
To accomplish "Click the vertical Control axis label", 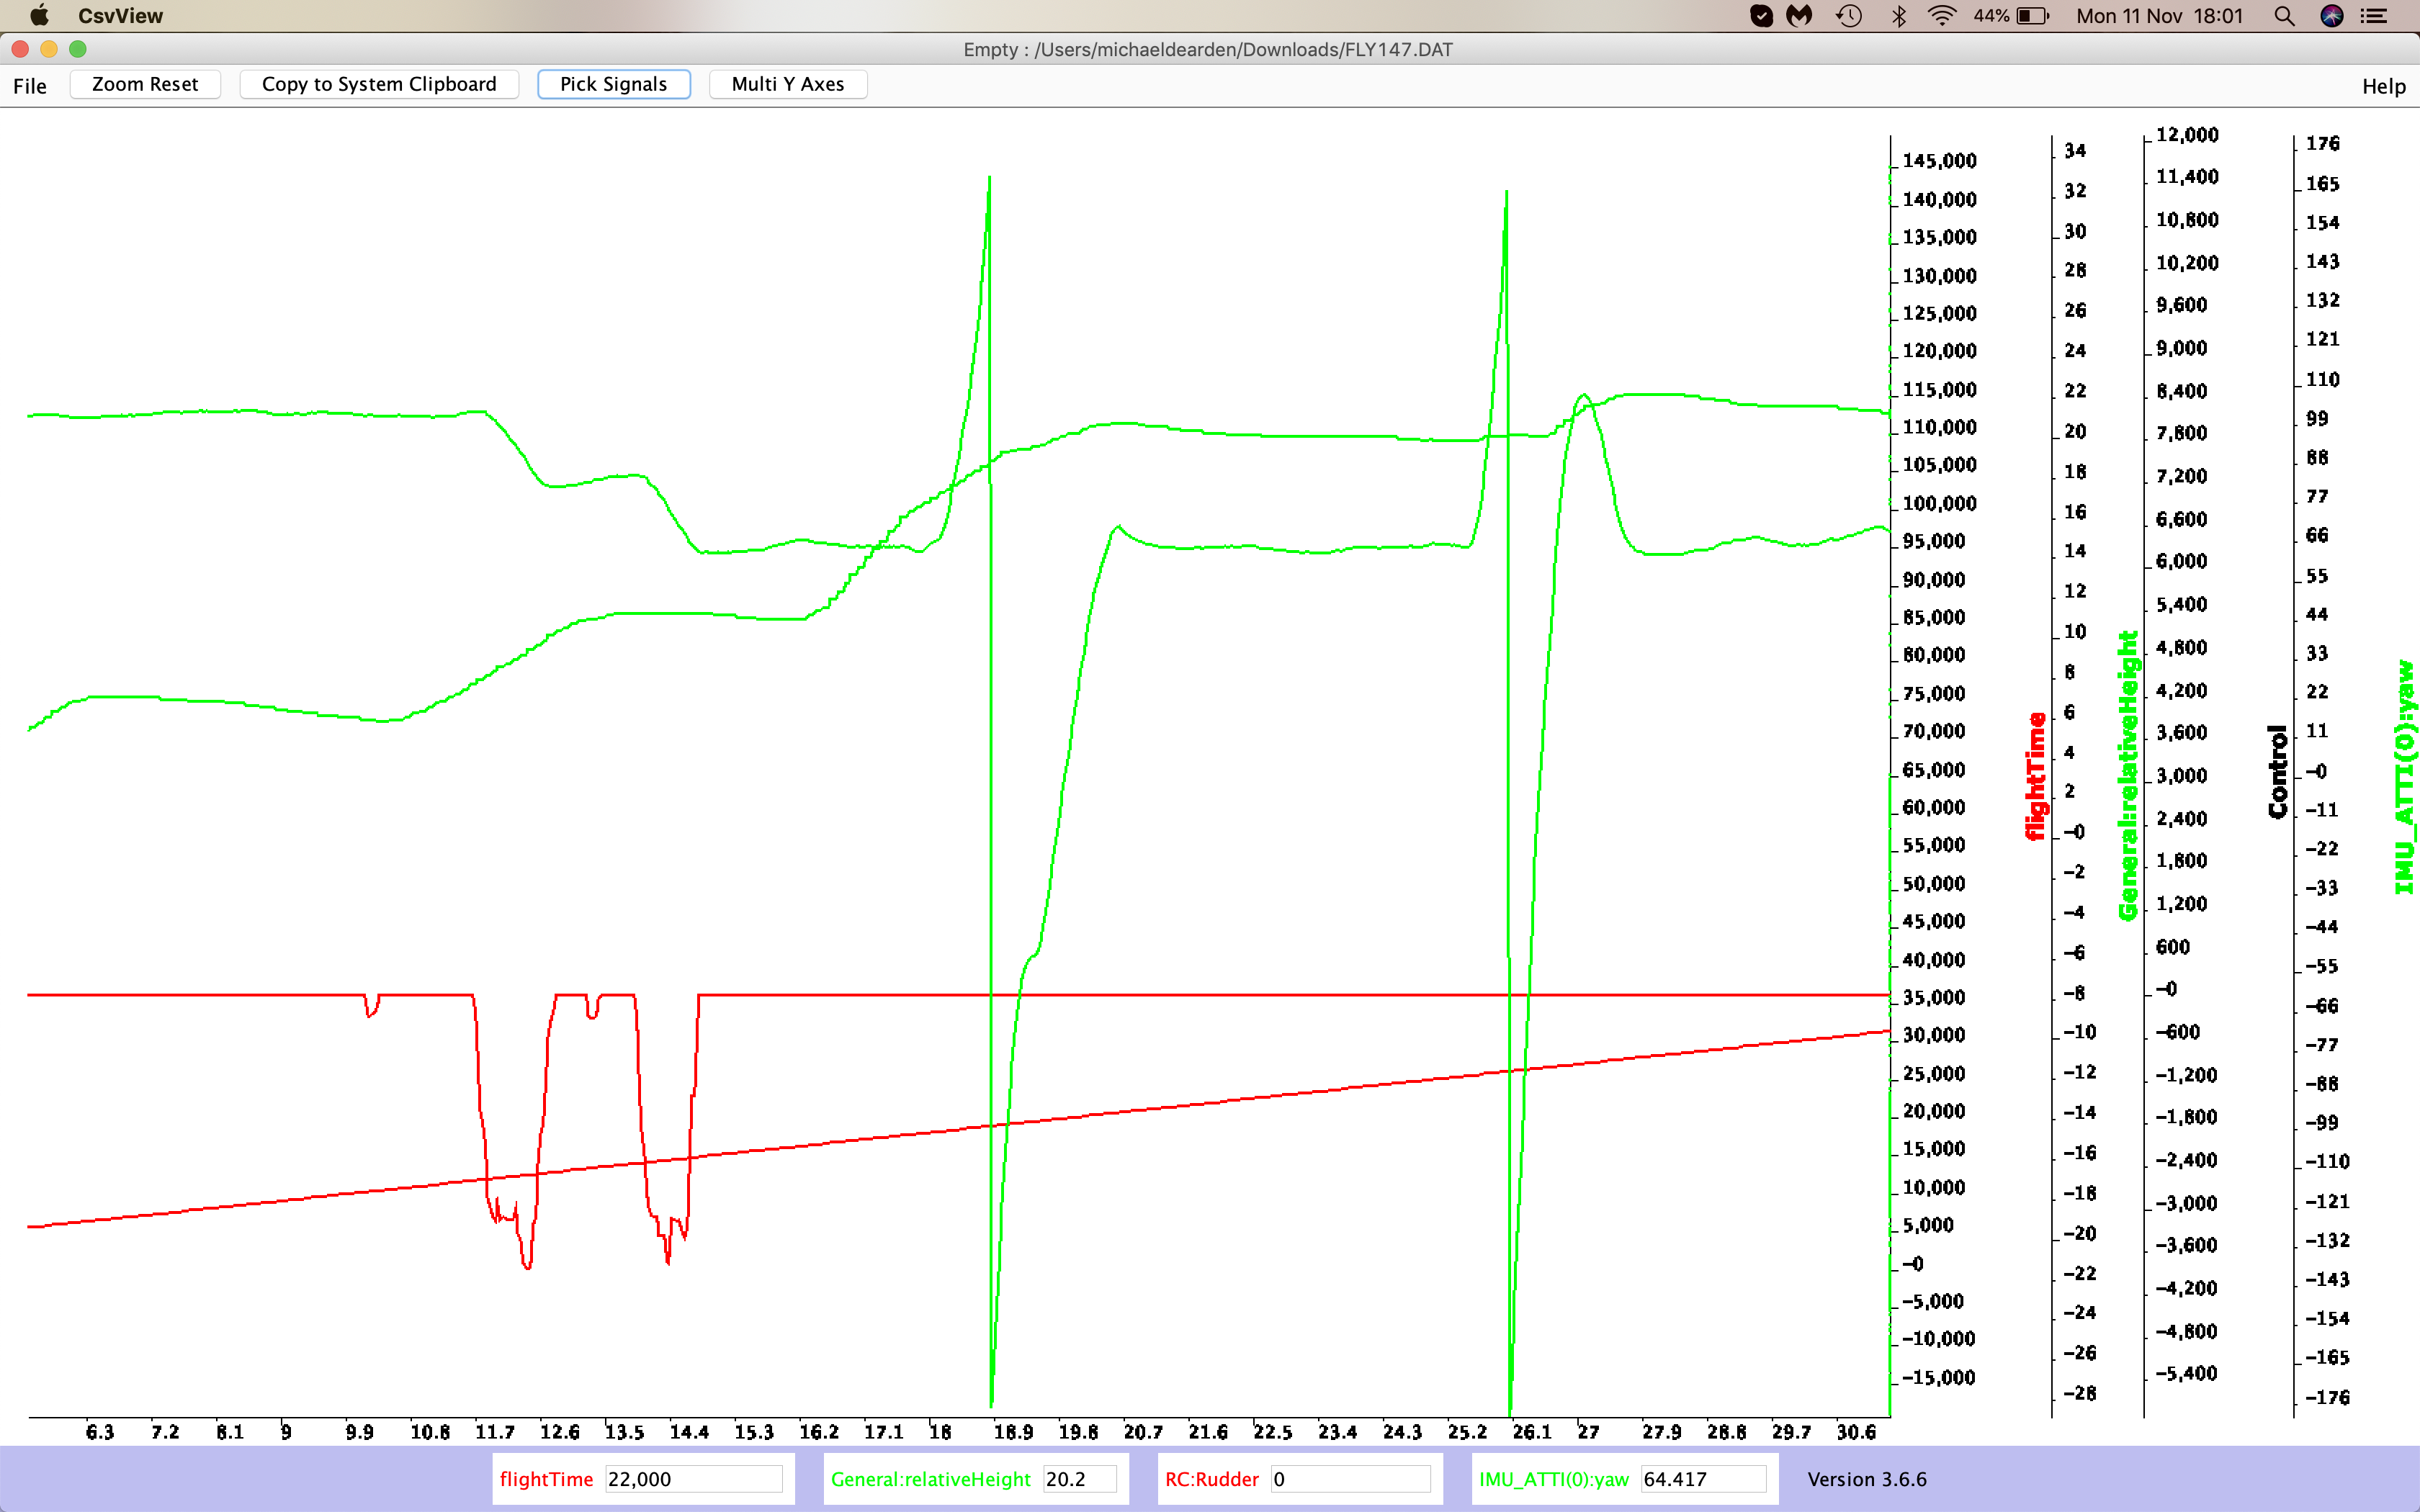I will [x=2277, y=772].
